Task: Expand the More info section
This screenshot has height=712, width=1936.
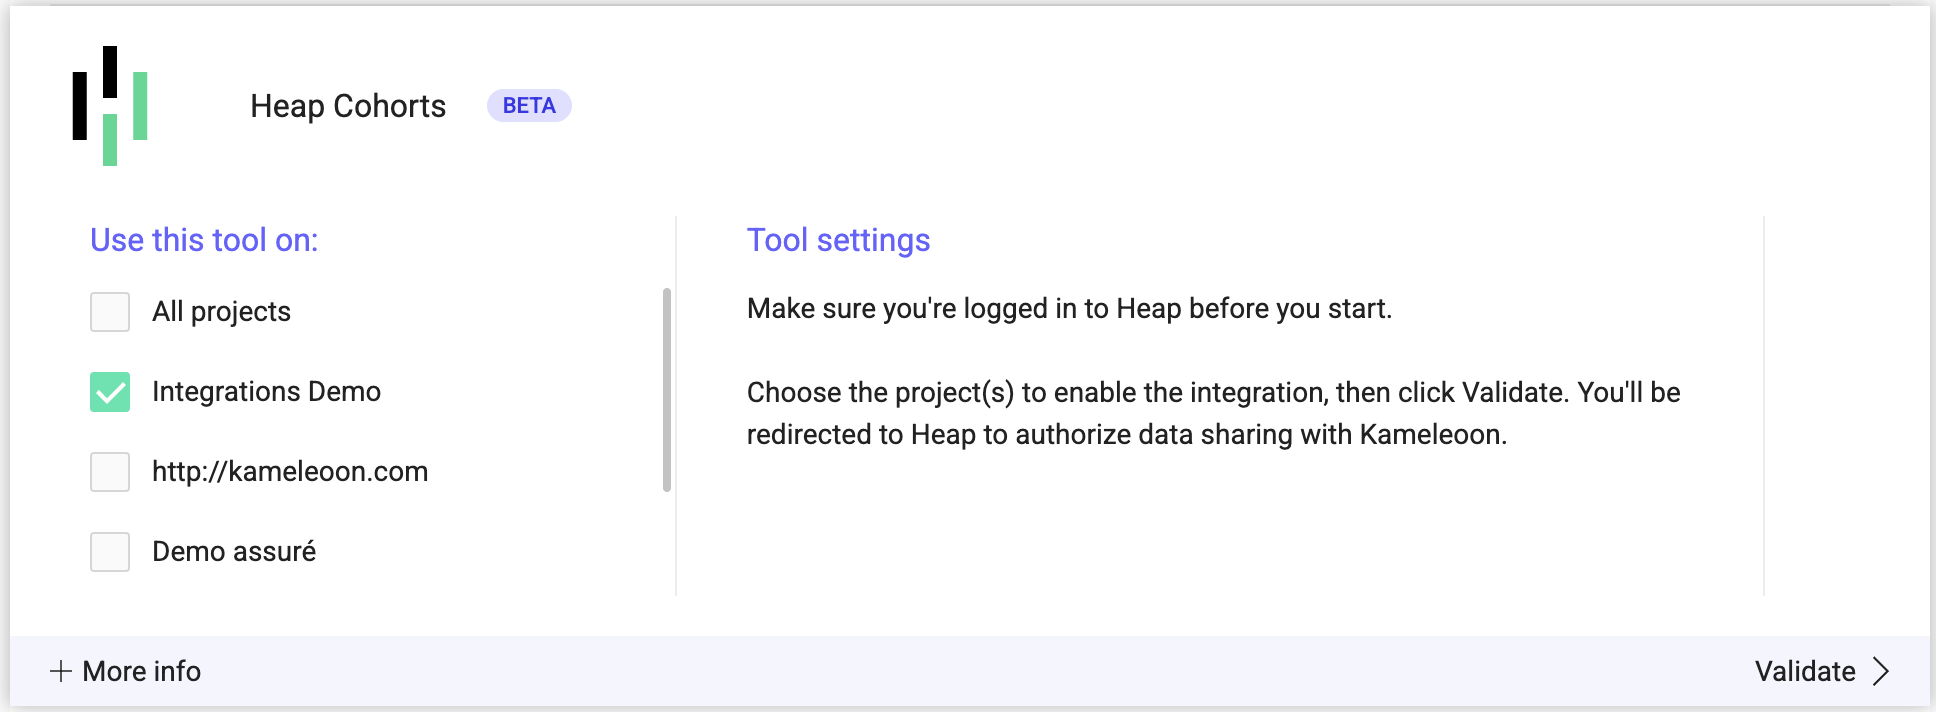Action: [x=141, y=671]
